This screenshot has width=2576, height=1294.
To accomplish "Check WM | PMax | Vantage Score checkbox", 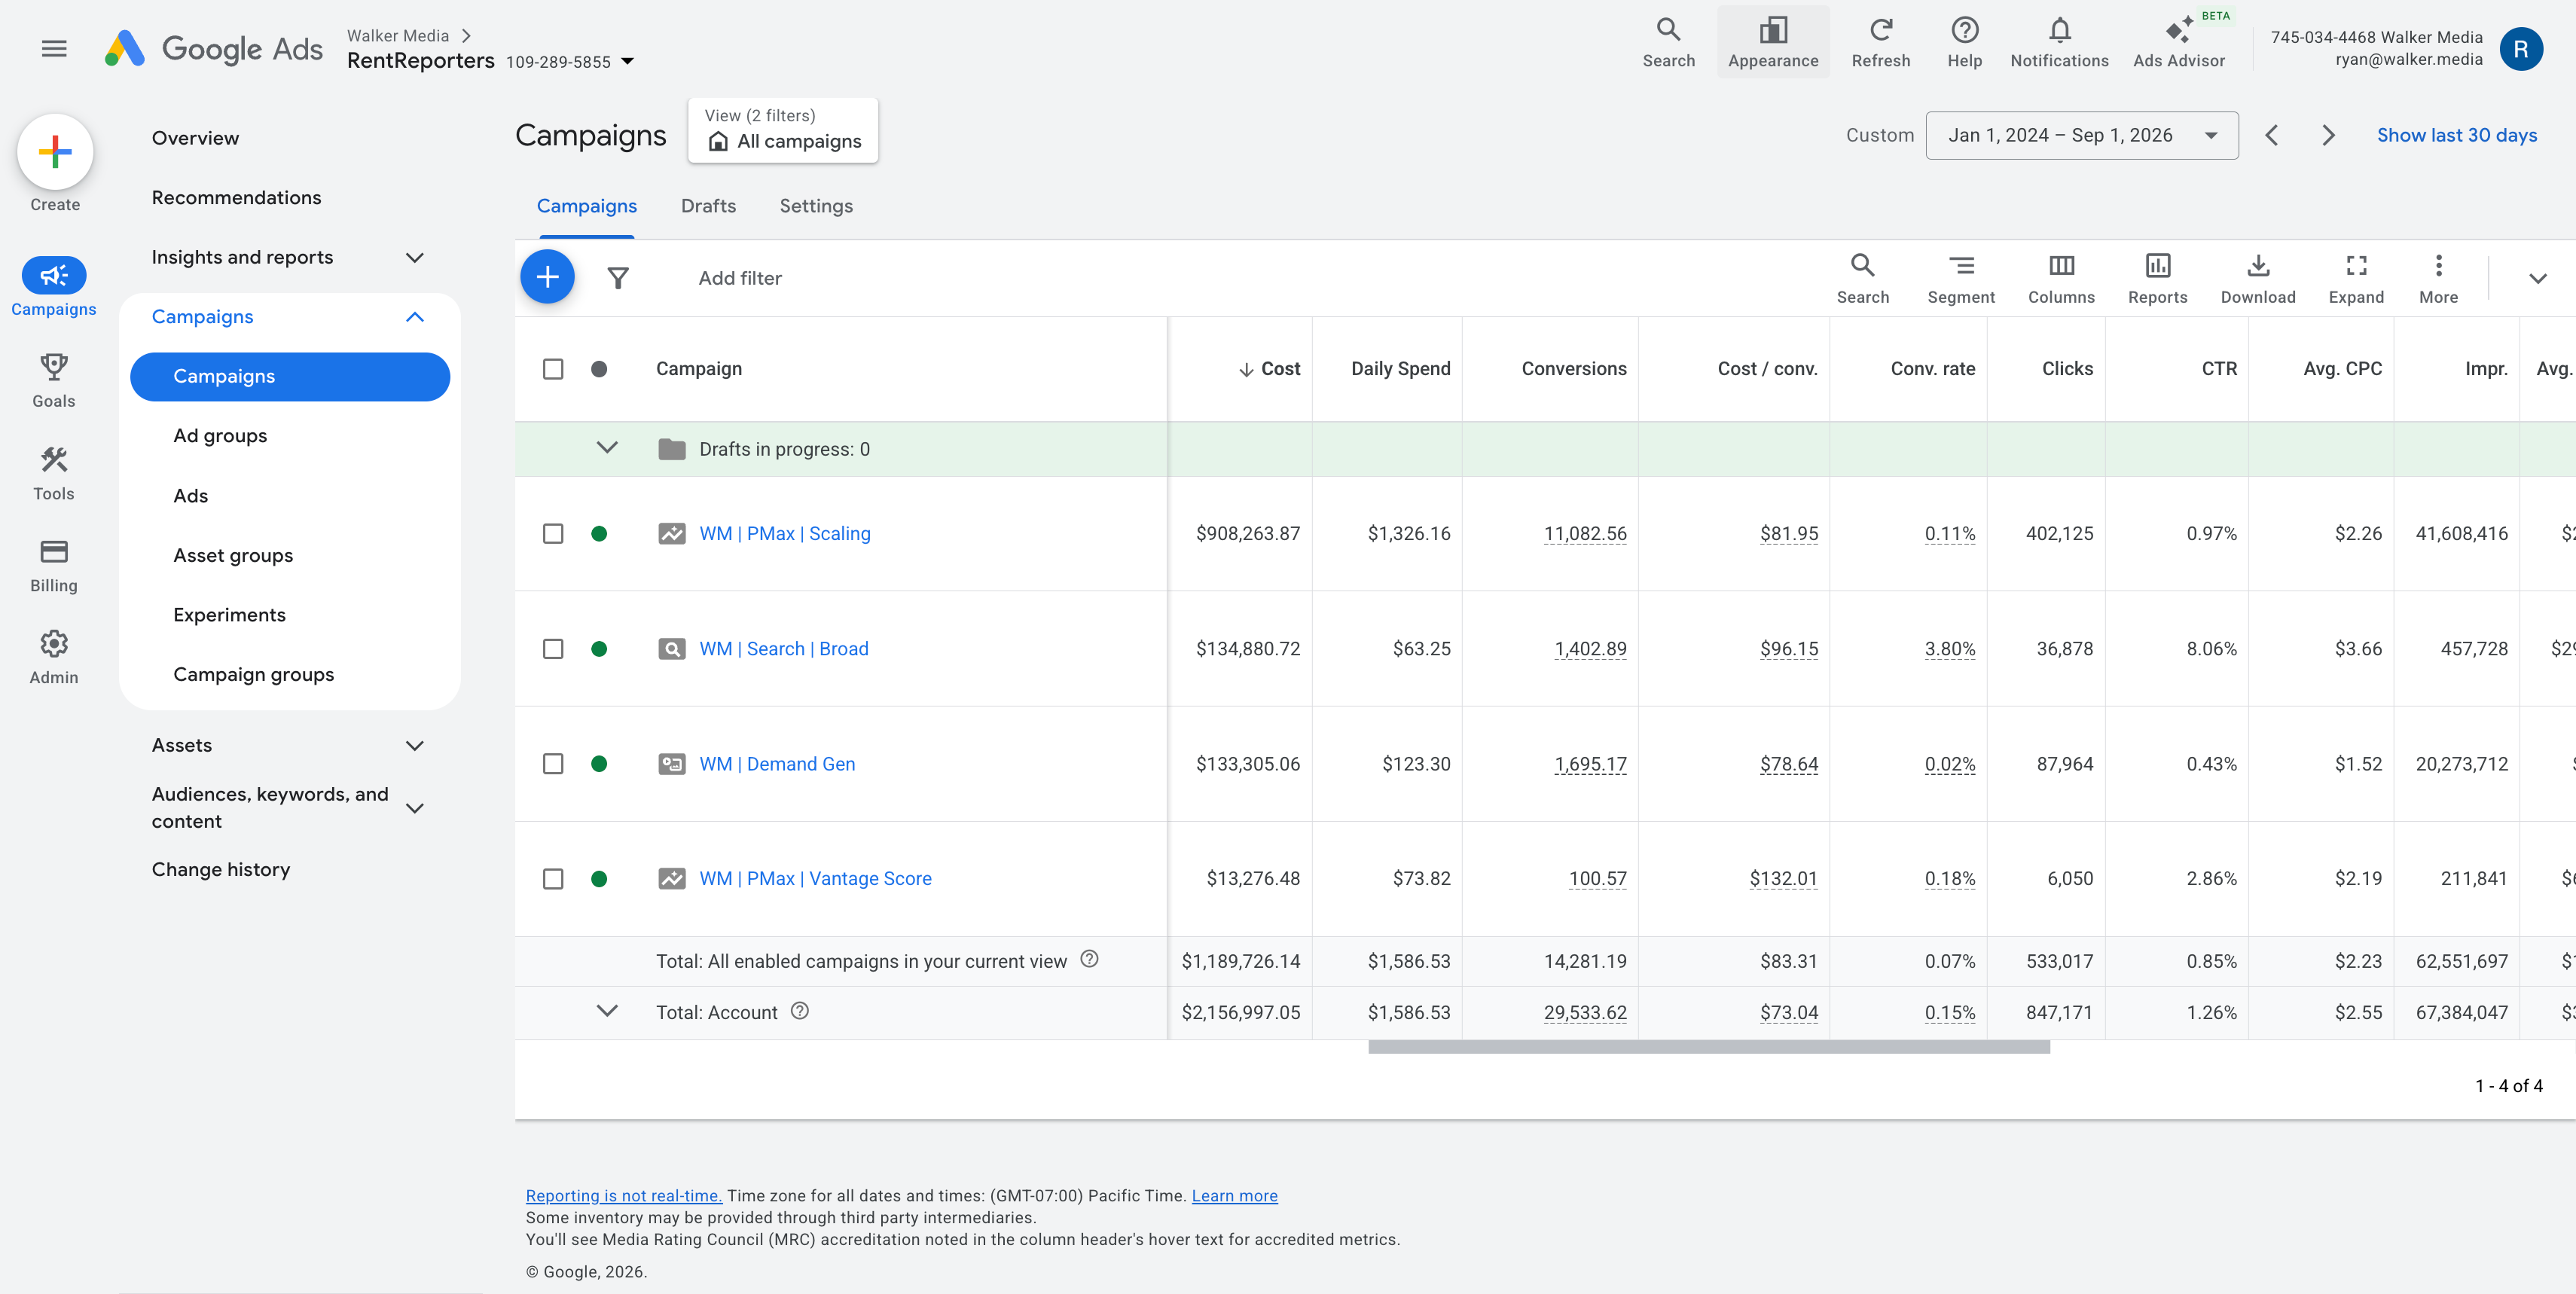I will 553,879.
